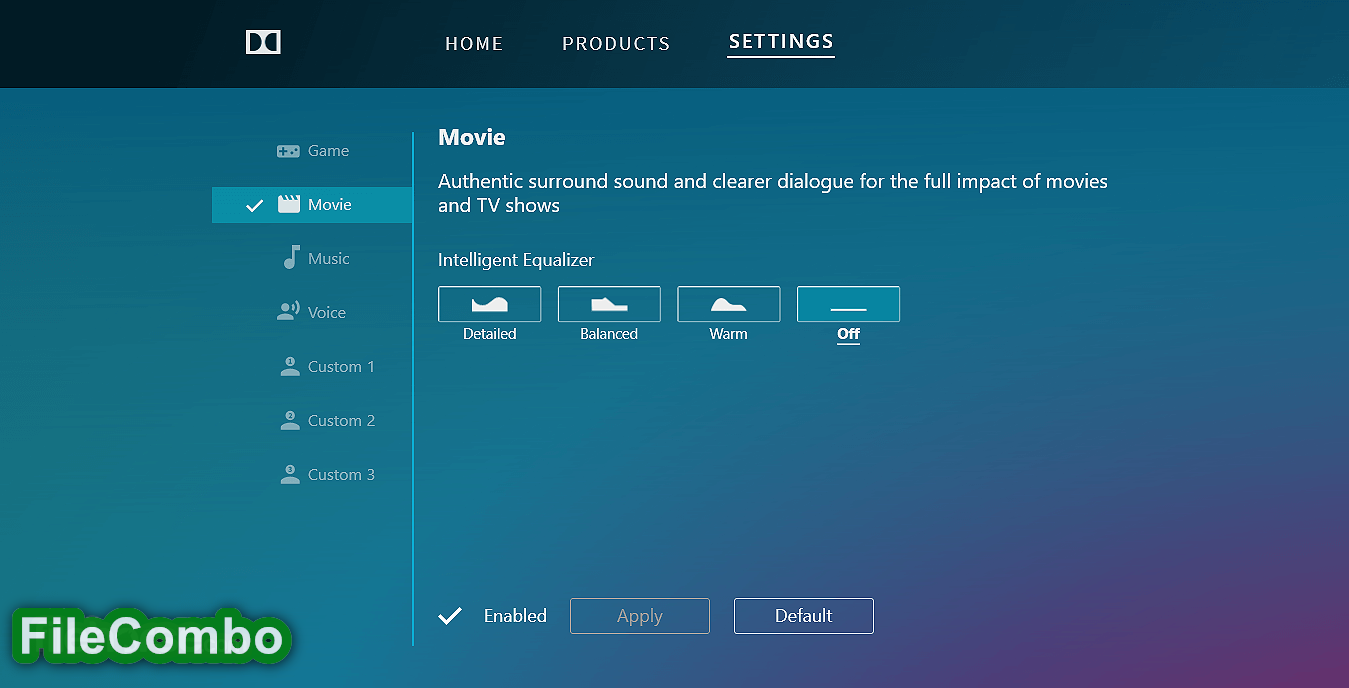The width and height of the screenshot is (1349, 688).
Task: Select the Detailed equalizer preset
Action: (x=489, y=304)
